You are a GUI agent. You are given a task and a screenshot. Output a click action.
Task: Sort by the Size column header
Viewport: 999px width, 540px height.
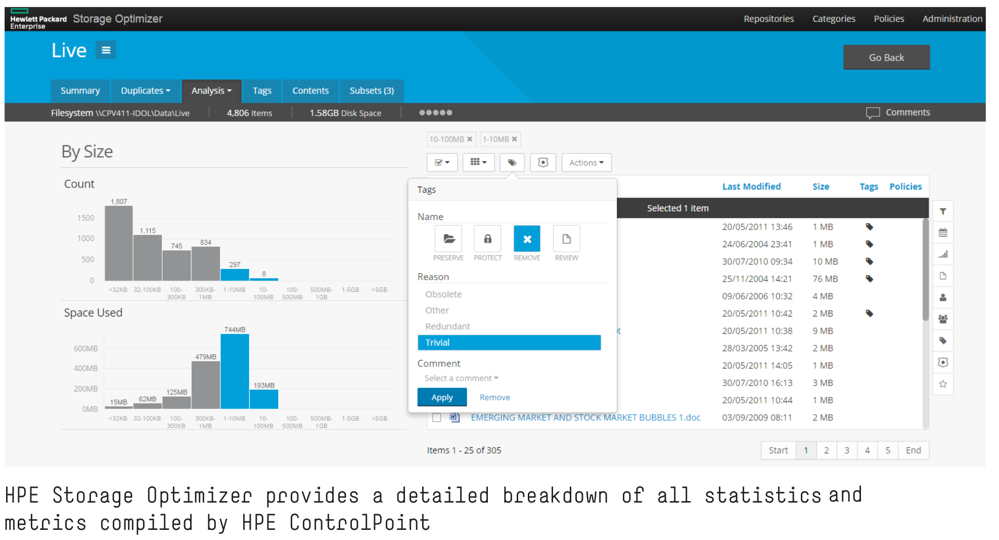click(821, 187)
